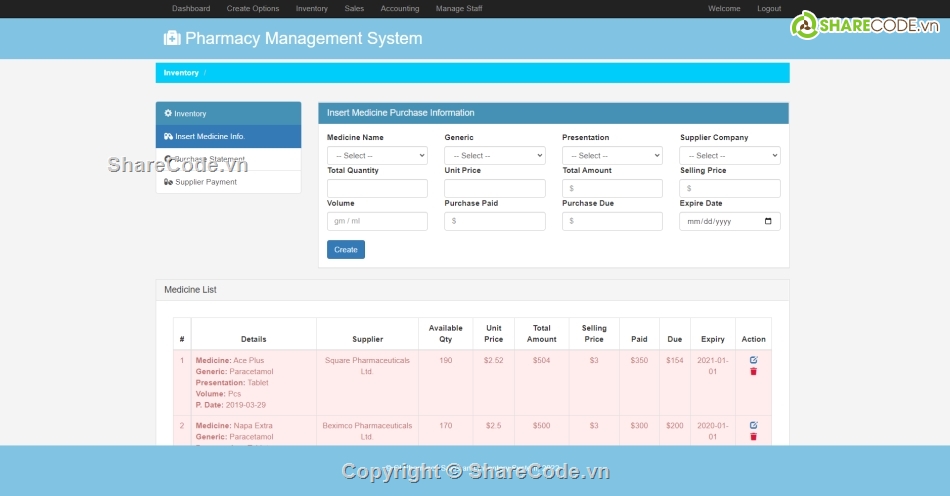Open the Generic select dropdown
The image size is (950, 496).
pyautogui.click(x=495, y=156)
